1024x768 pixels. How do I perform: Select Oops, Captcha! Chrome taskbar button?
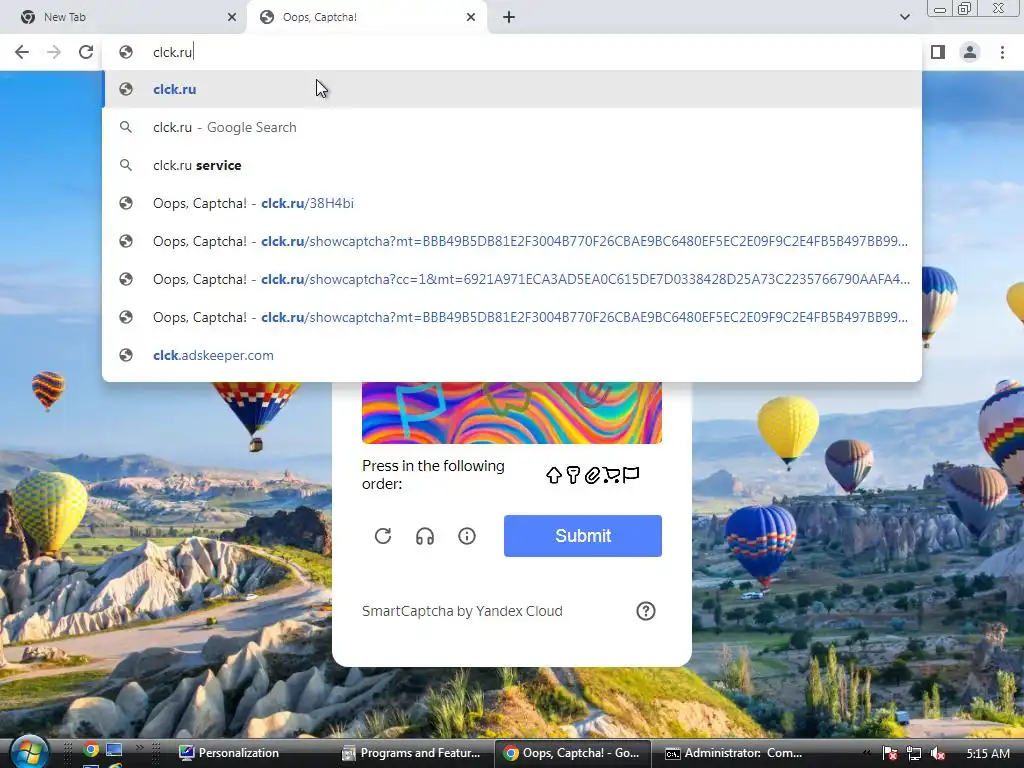(x=573, y=753)
